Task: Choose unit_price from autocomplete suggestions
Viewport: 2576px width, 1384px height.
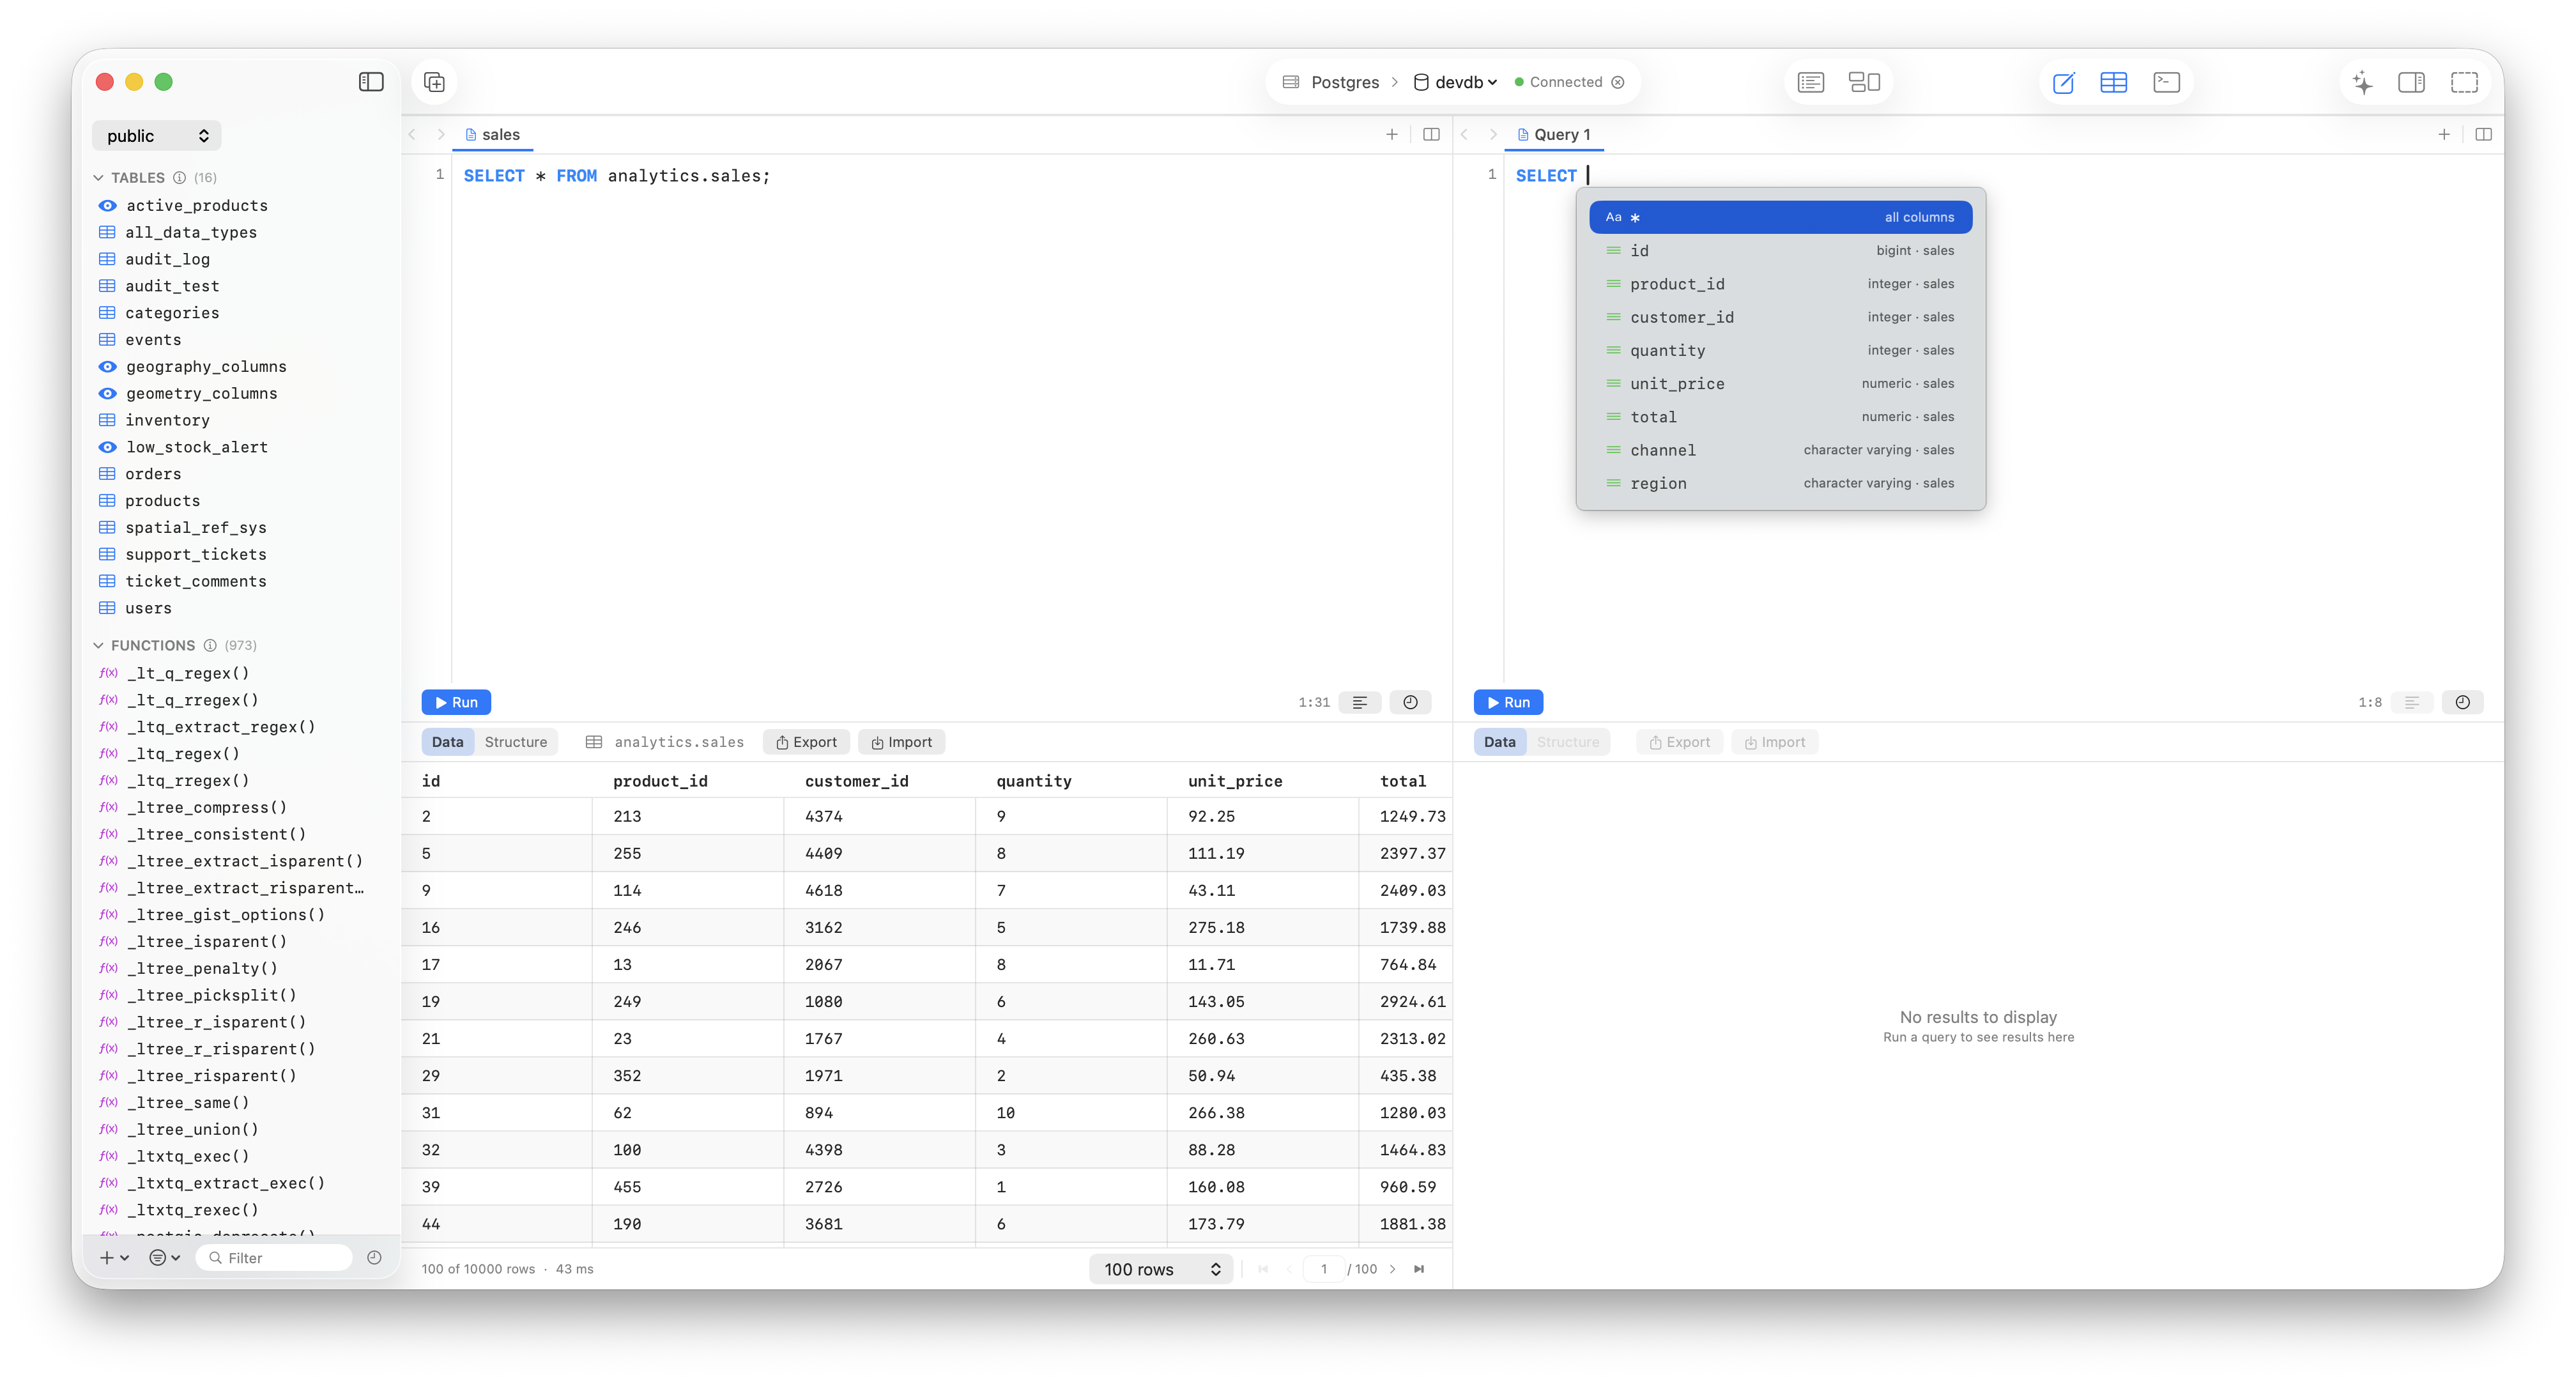Action: [1677, 384]
